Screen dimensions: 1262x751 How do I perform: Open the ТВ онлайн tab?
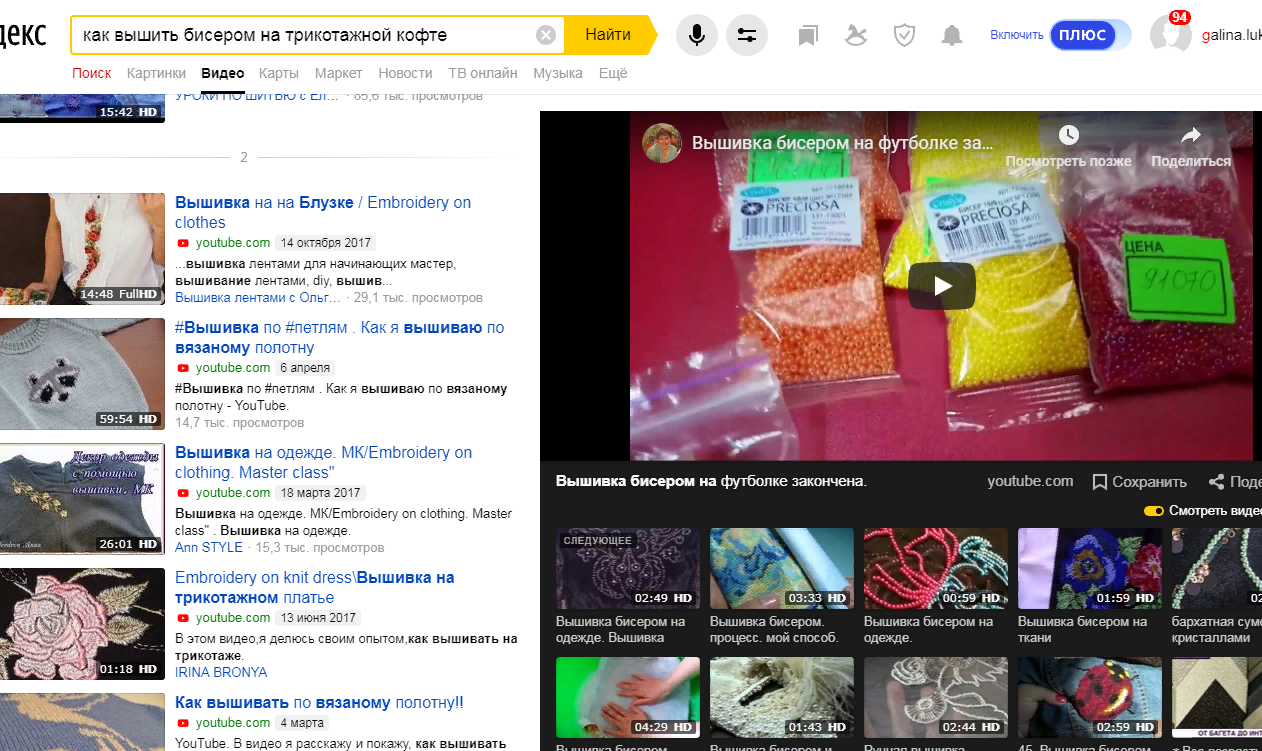click(483, 73)
